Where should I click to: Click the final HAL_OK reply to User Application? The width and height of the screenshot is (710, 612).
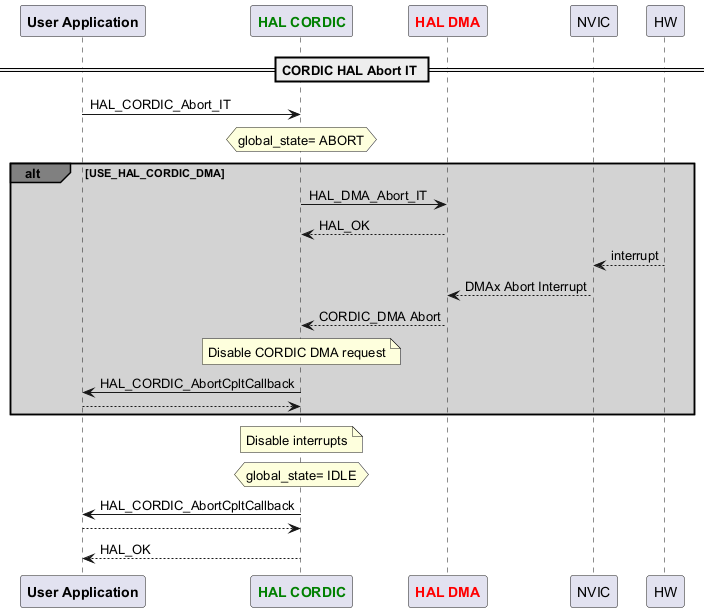[x=125, y=550]
